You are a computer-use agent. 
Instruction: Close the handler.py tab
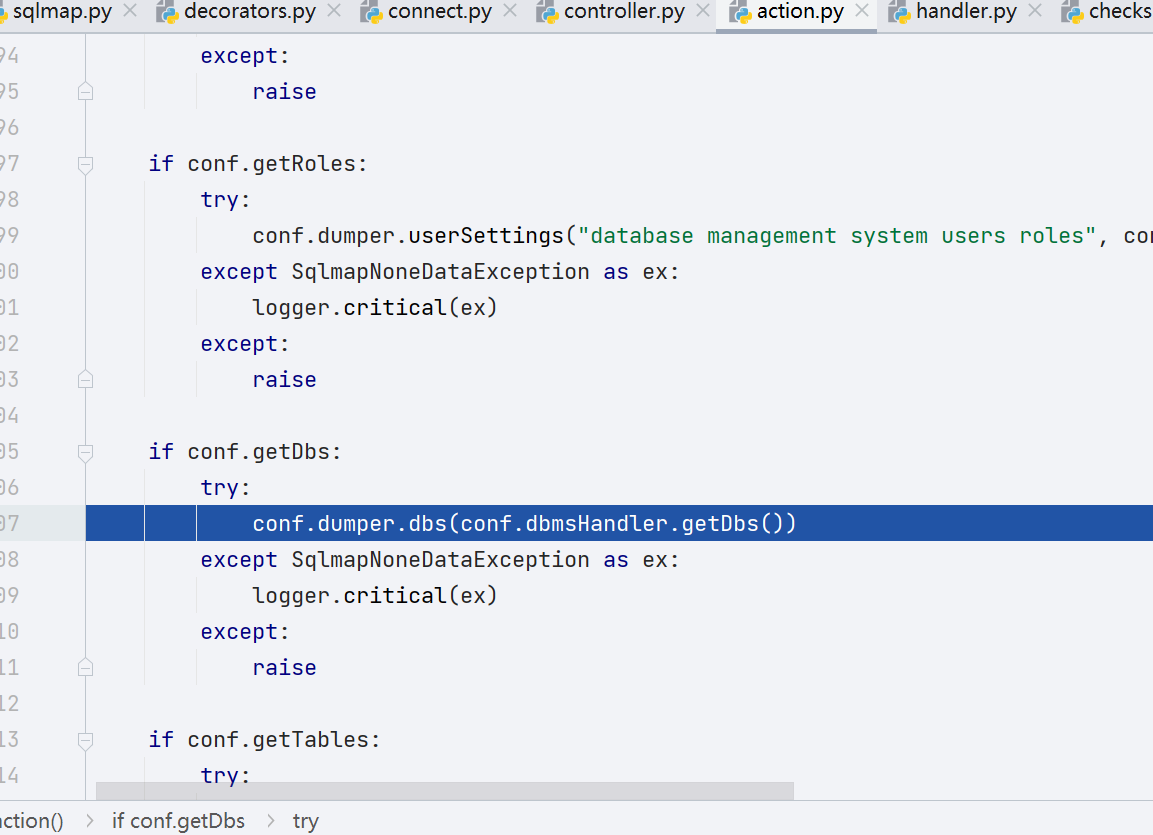coord(1035,11)
